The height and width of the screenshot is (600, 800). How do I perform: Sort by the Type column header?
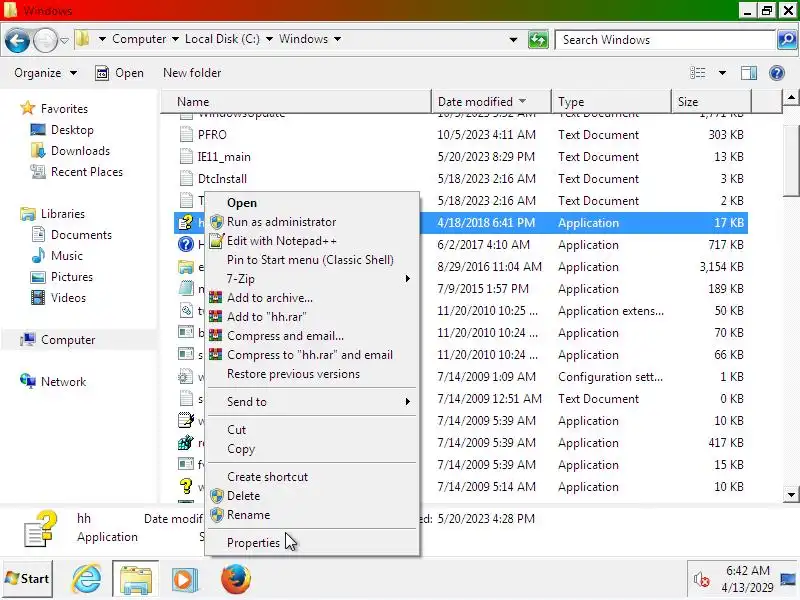pyautogui.click(x=611, y=102)
